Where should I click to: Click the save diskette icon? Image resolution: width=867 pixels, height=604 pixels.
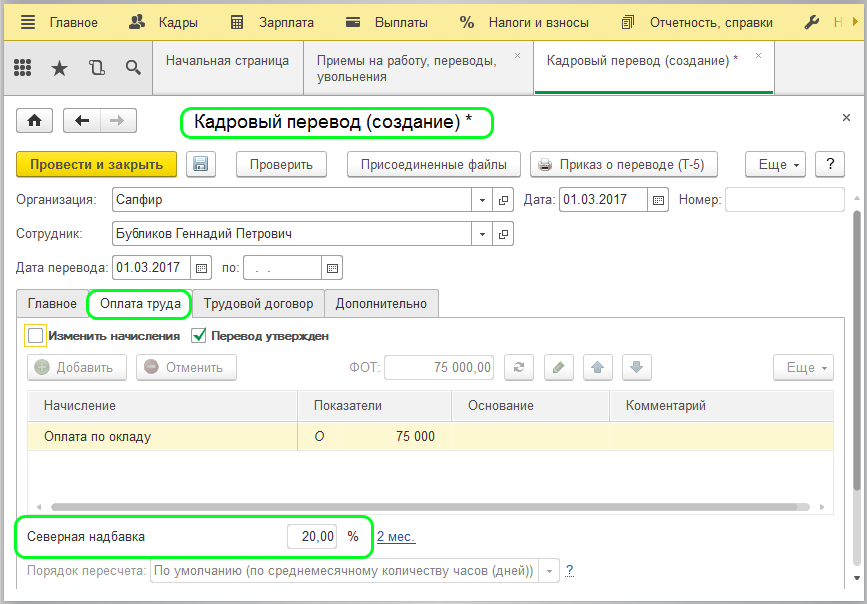tap(200, 164)
